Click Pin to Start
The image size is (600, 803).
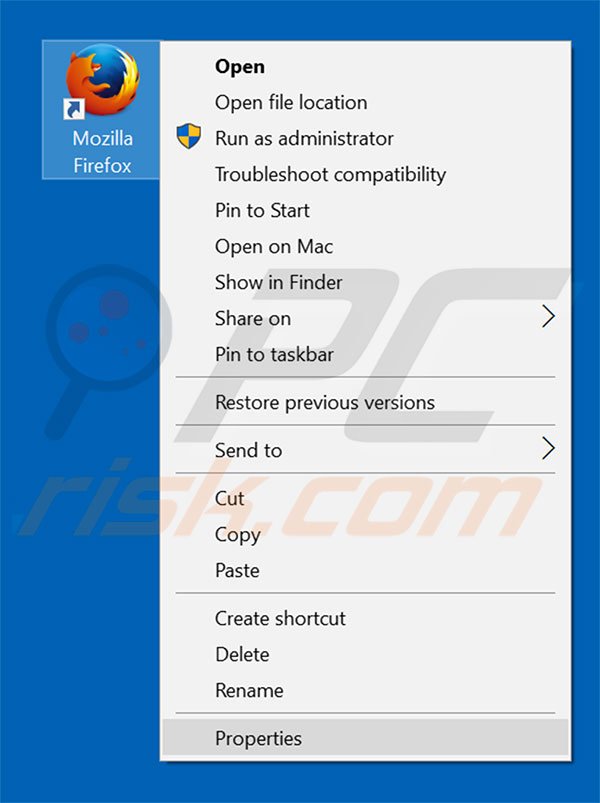(x=366, y=210)
